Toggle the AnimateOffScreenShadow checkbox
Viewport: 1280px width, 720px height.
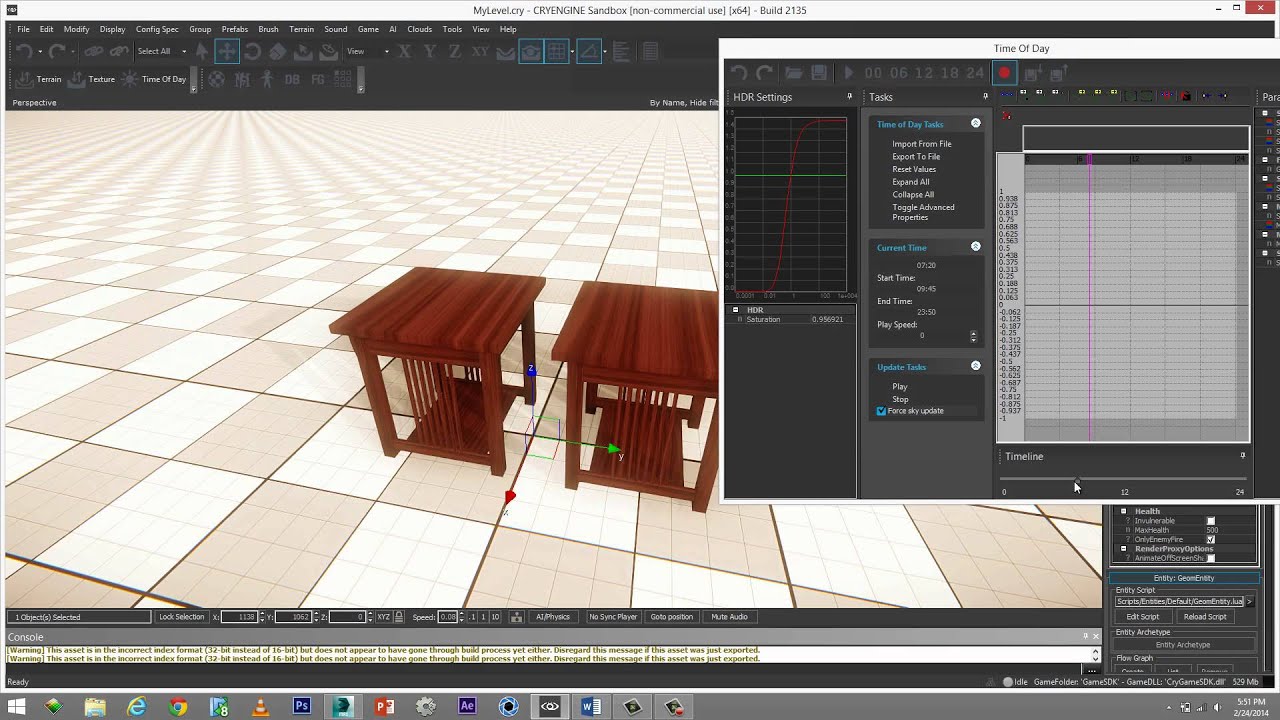[1211, 558]
